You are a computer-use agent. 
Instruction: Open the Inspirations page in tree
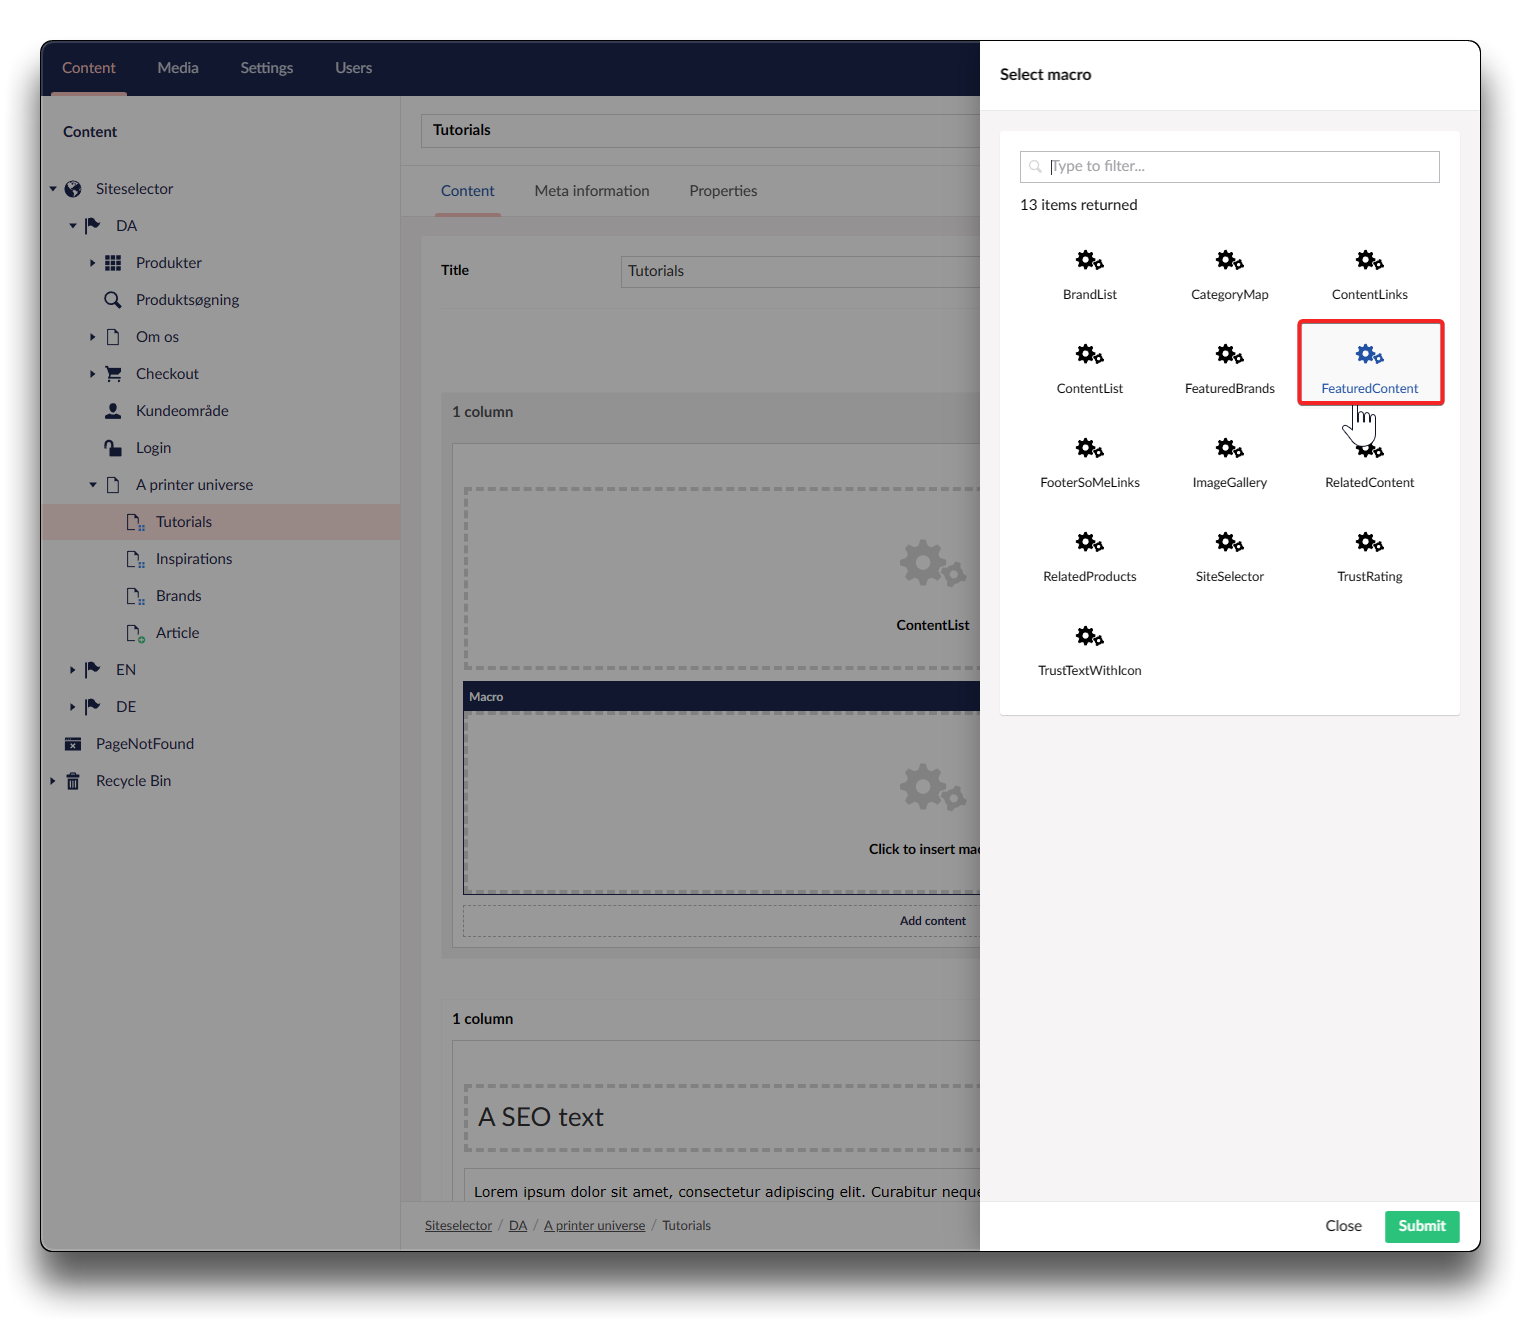coord(193,559)
